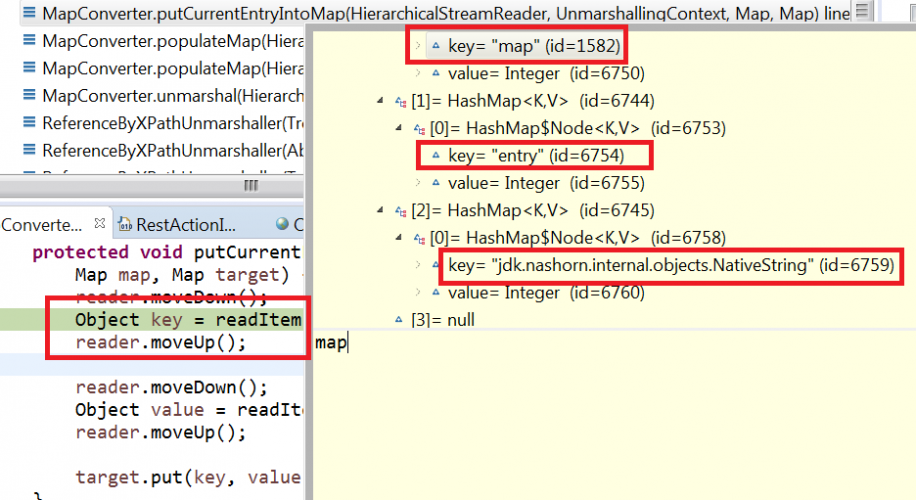Viewport: 916px width, 500px height.
Task: Click the globe icon on the editor tab
Action: [283, 224]
